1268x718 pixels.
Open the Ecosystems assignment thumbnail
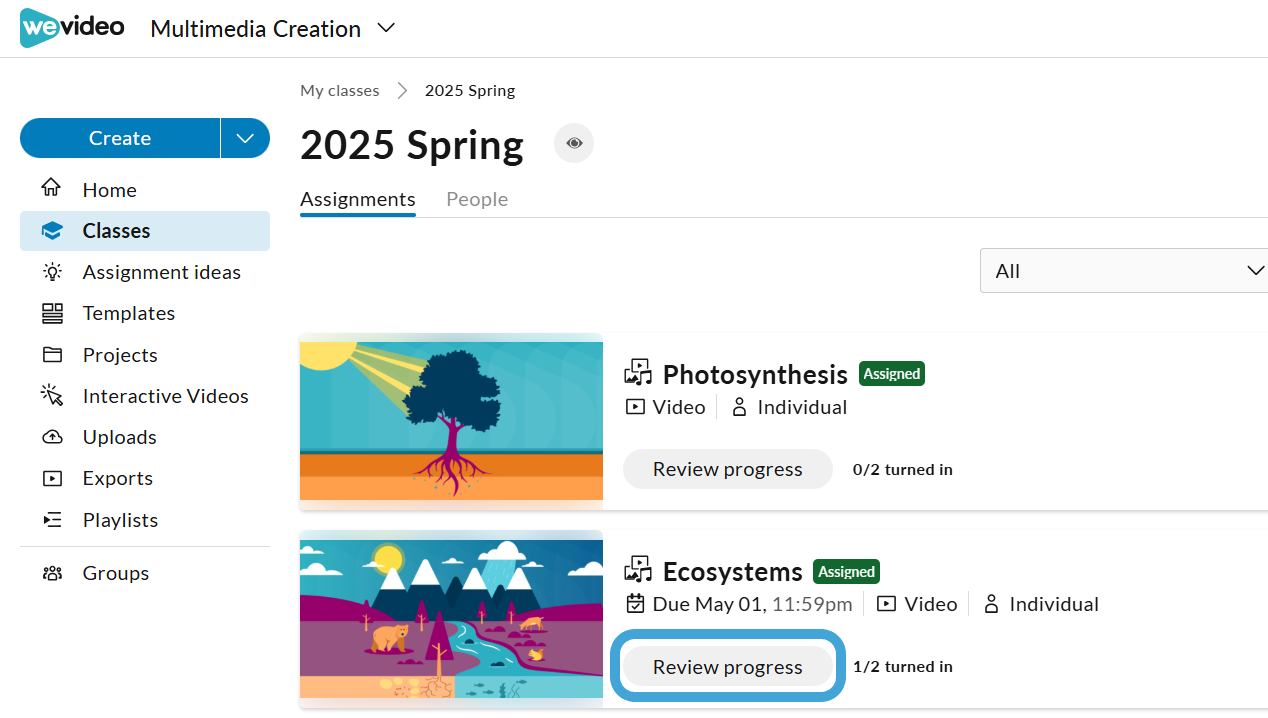coord(451,618)
